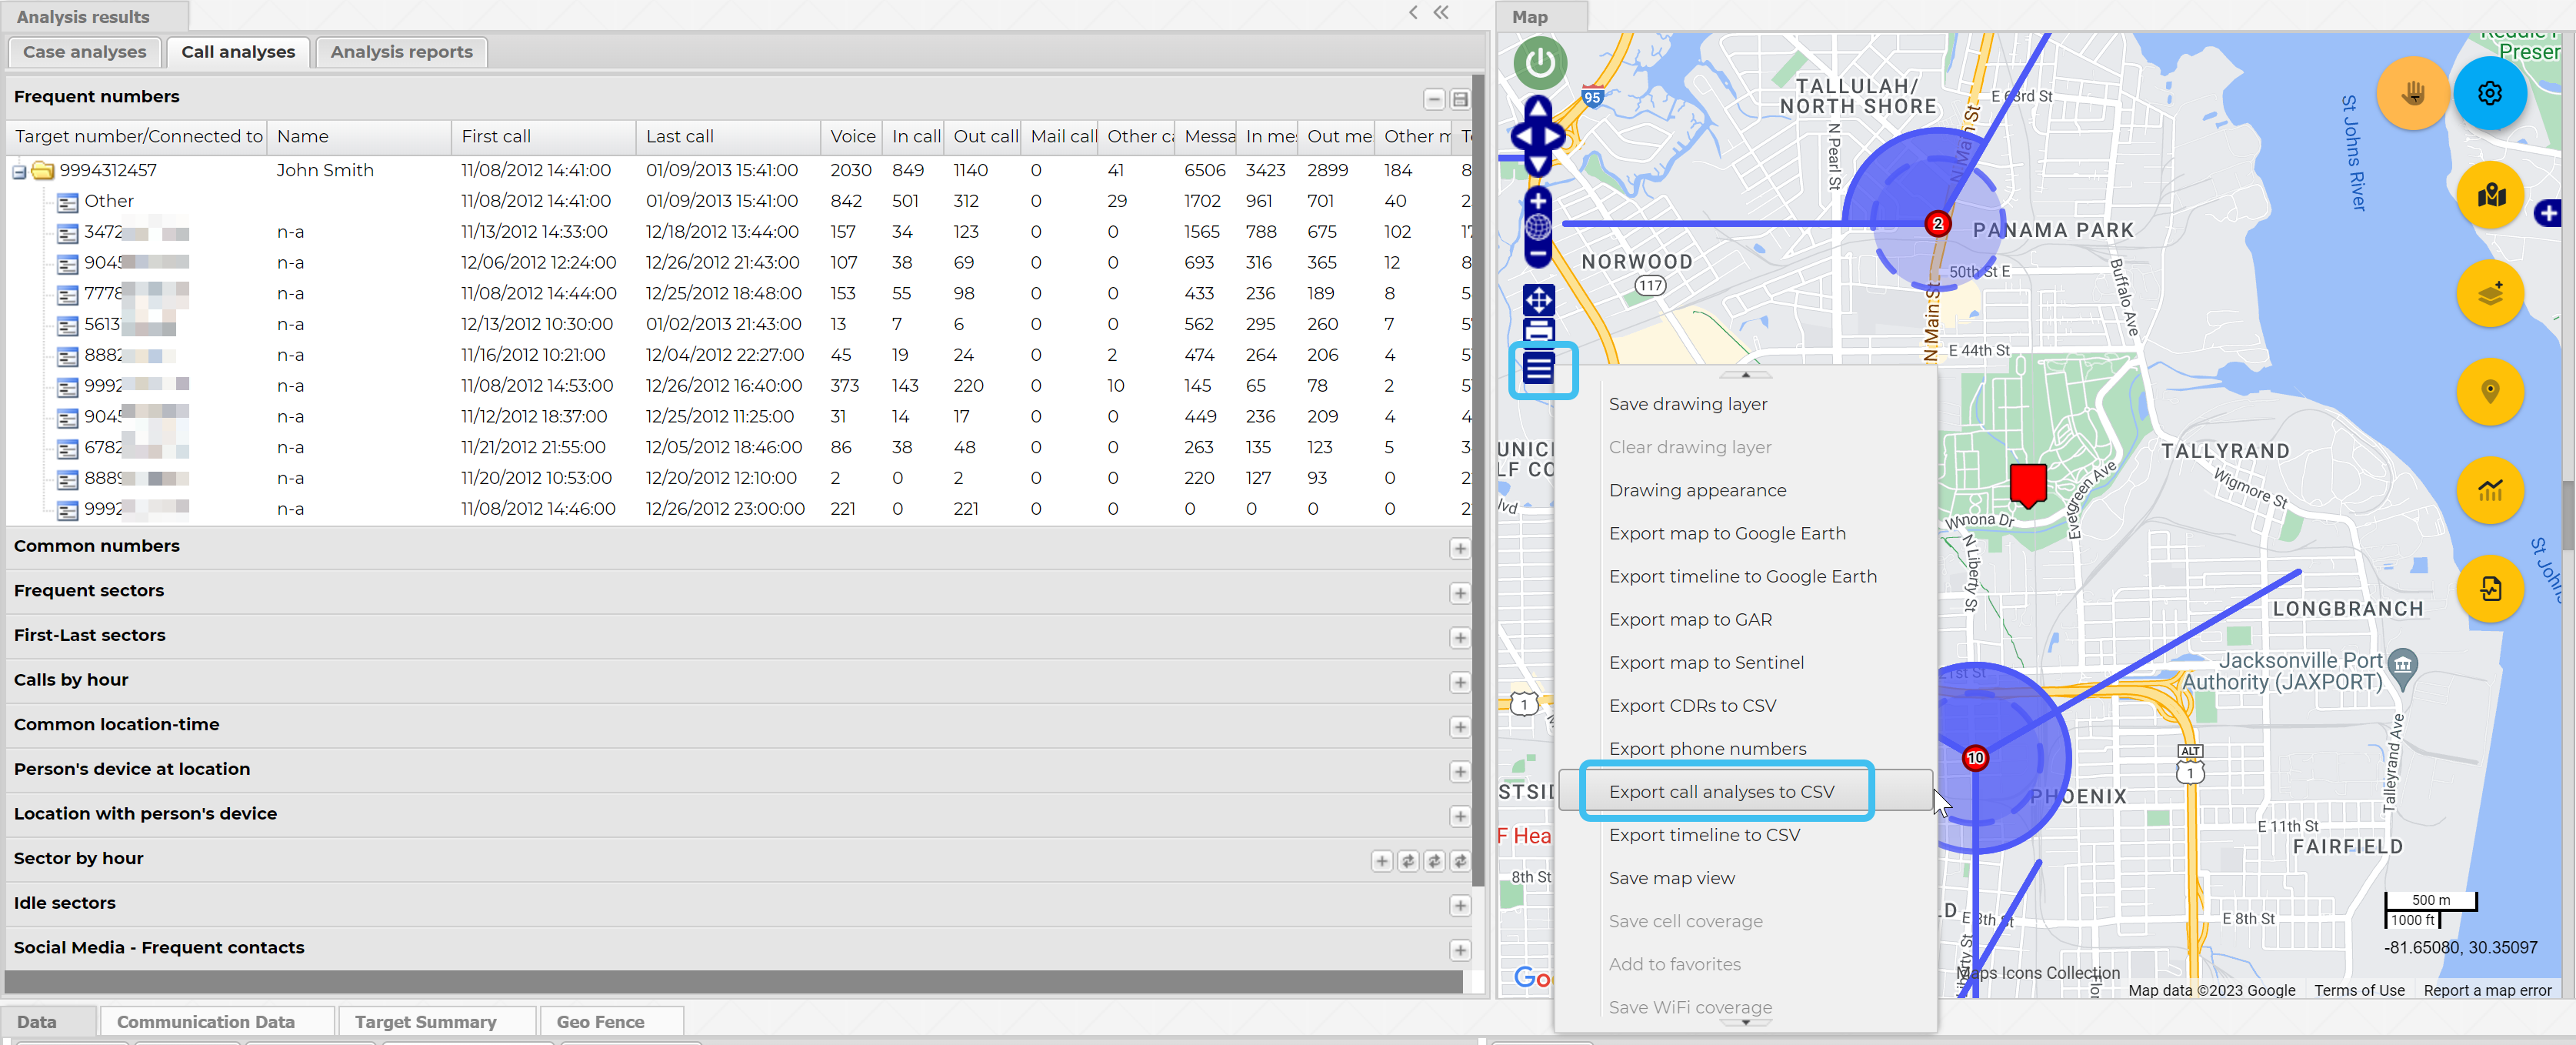Click the blue settings gear button
2576x1045 pixels.
[x=2489, y=93]
